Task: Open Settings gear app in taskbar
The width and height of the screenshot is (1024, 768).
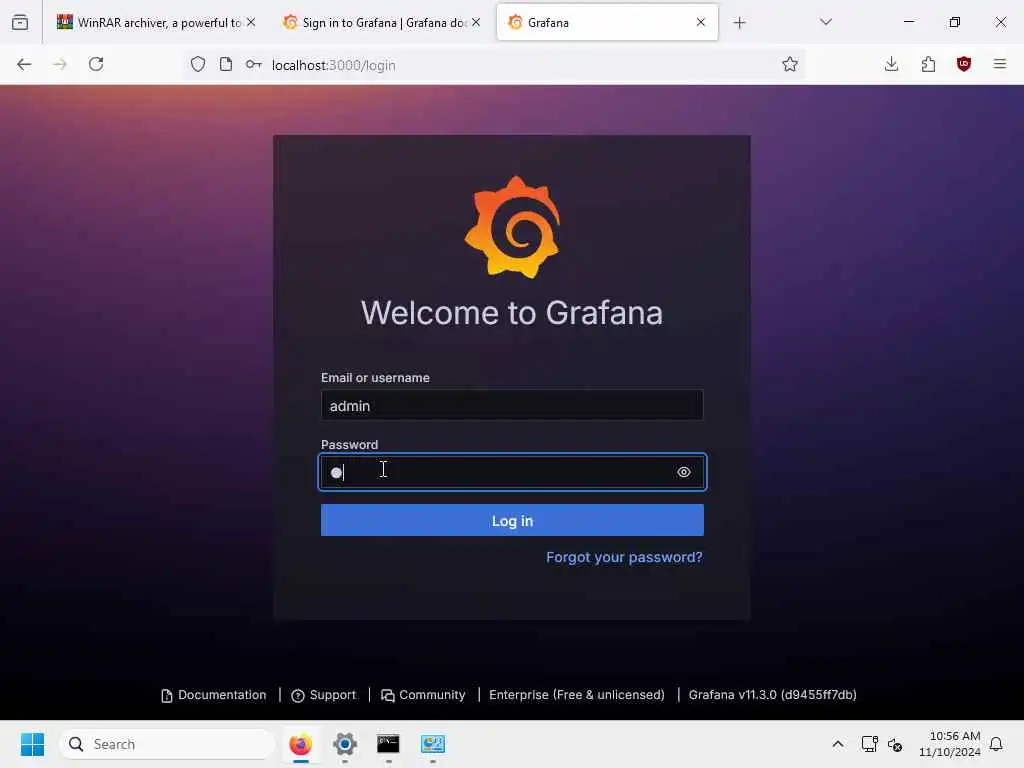Action: (345, 744)
